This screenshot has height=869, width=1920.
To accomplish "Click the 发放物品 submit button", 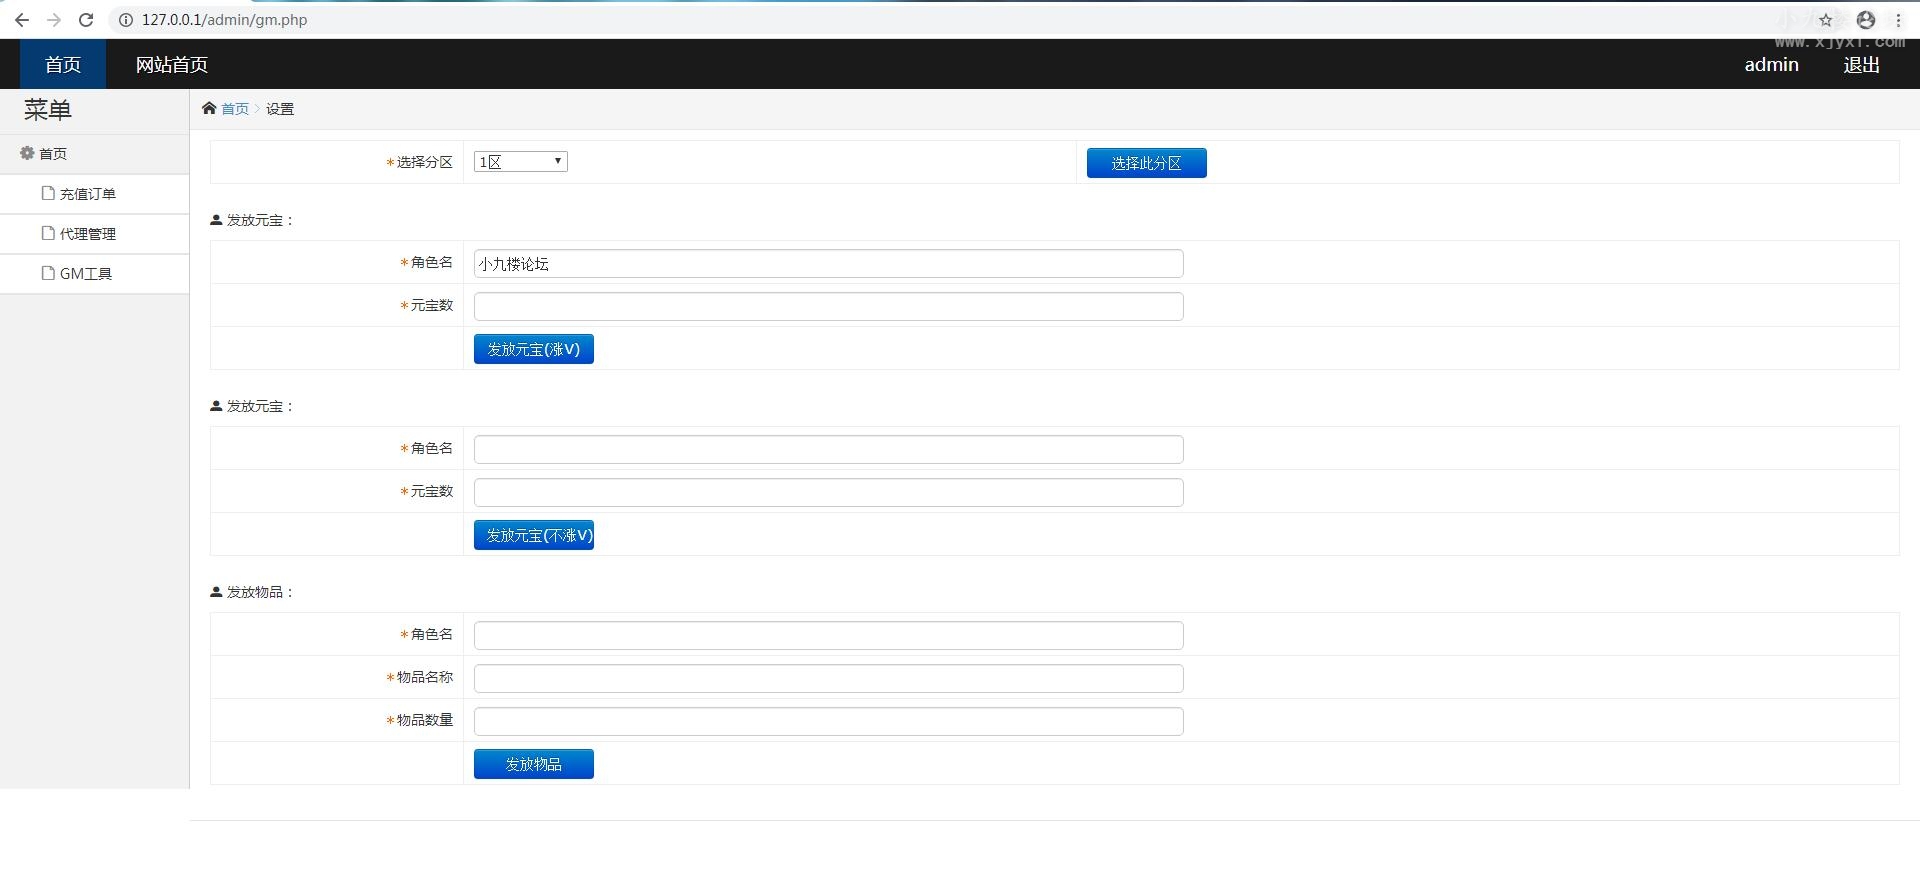I will pos(533,764).
